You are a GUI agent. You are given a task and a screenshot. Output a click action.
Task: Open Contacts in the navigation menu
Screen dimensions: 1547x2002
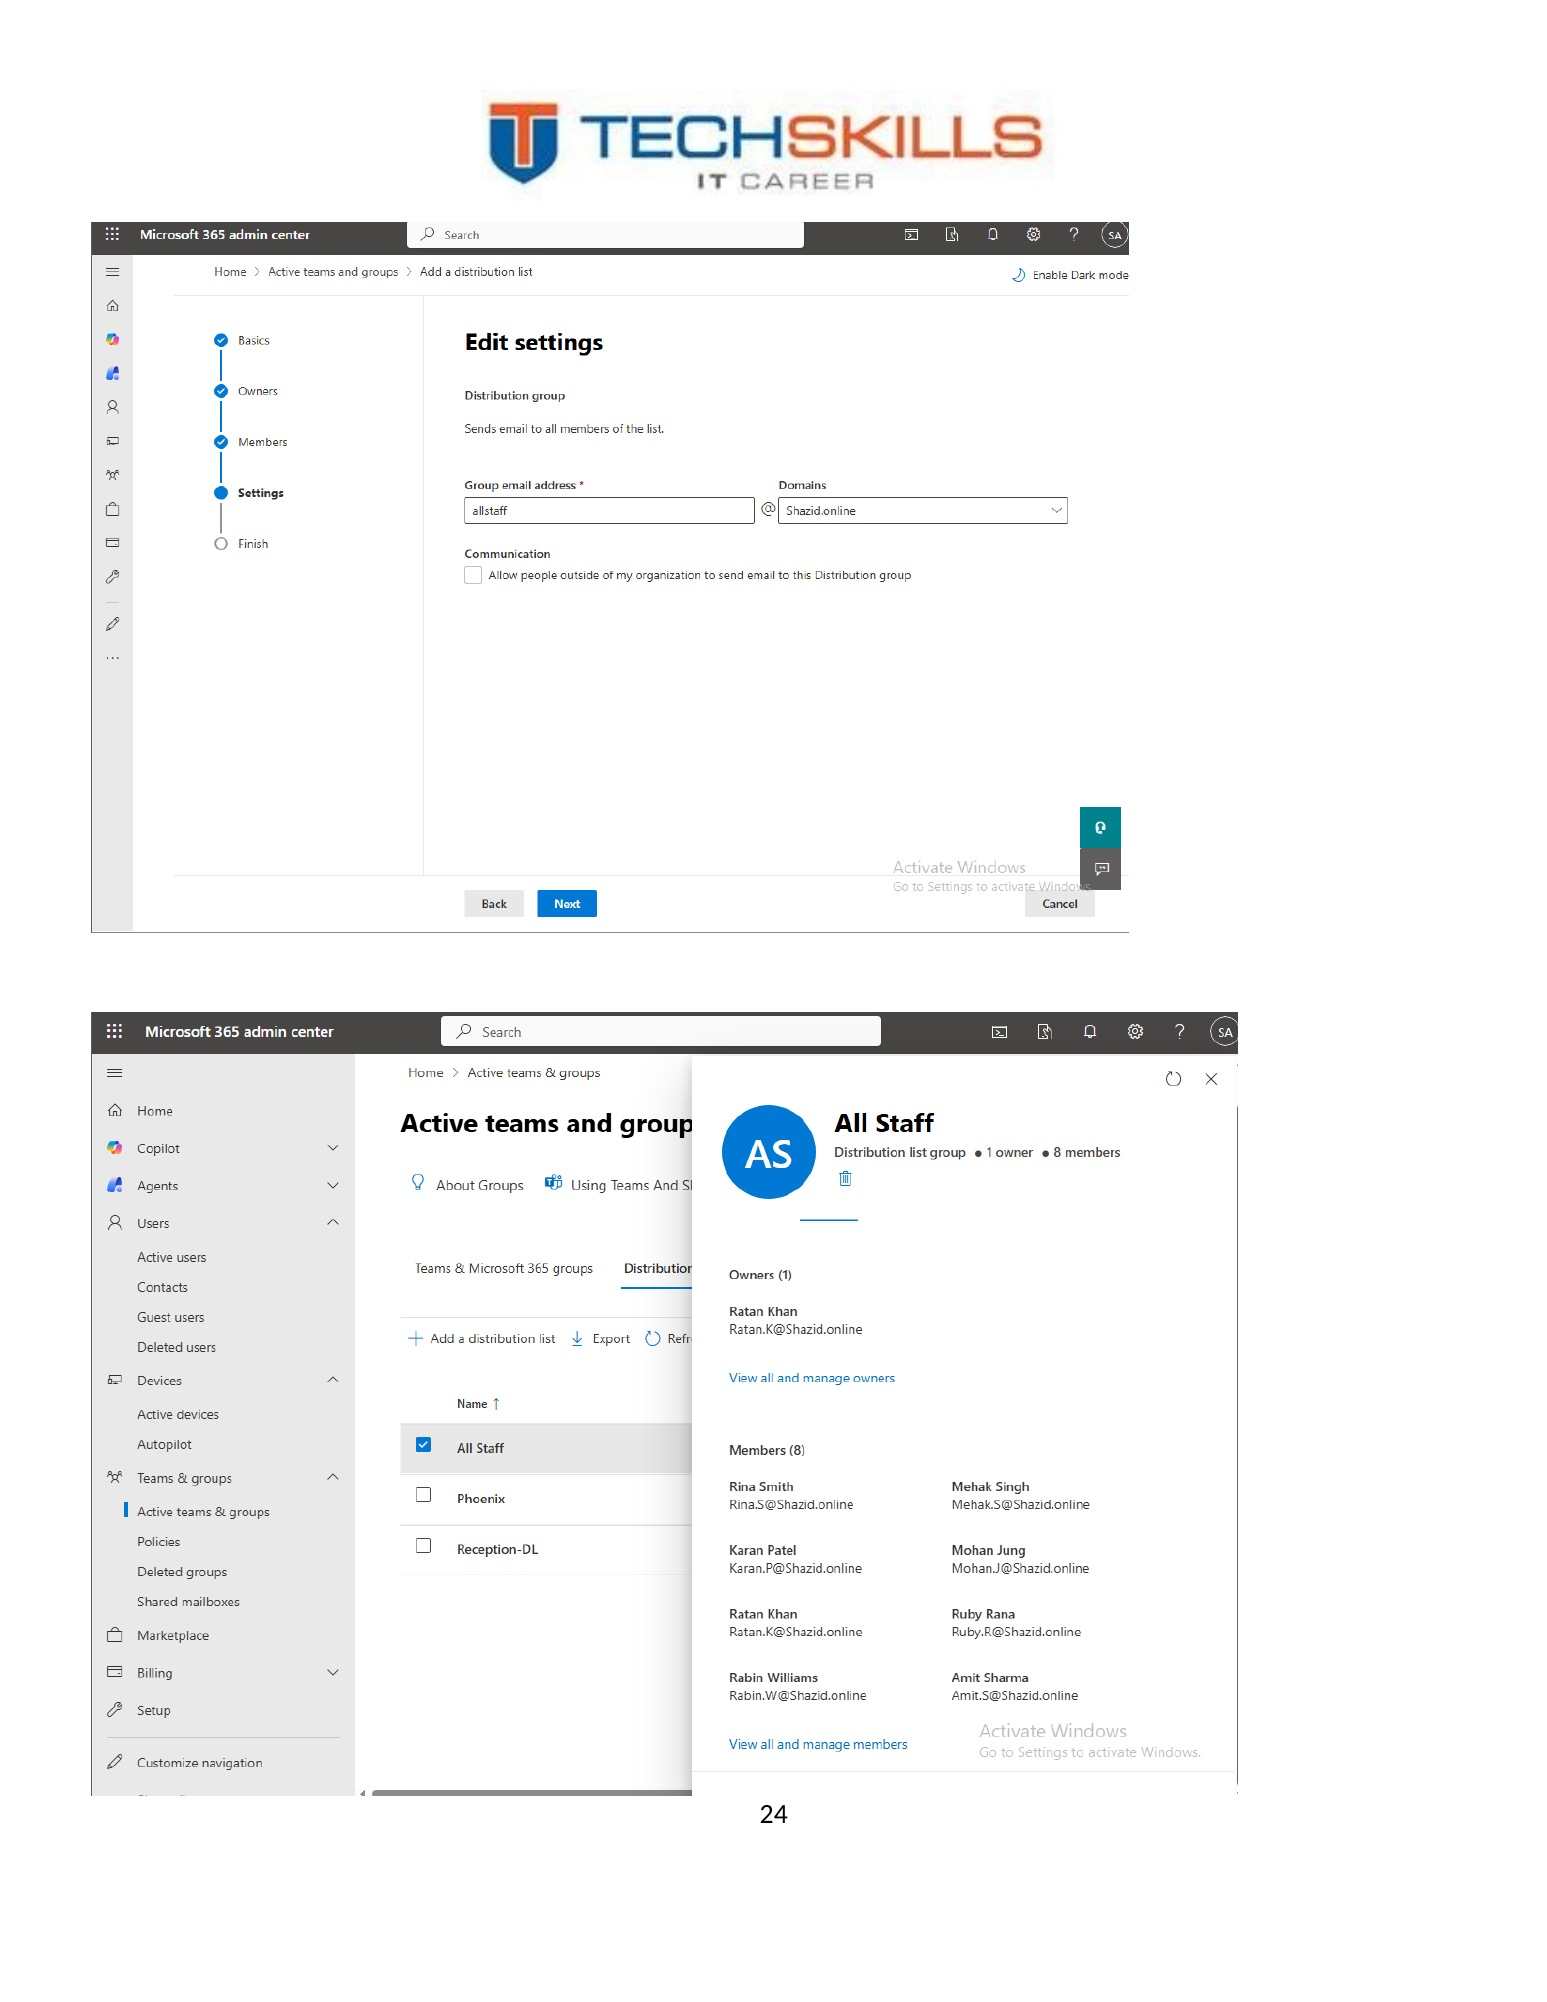(162, 1287)
